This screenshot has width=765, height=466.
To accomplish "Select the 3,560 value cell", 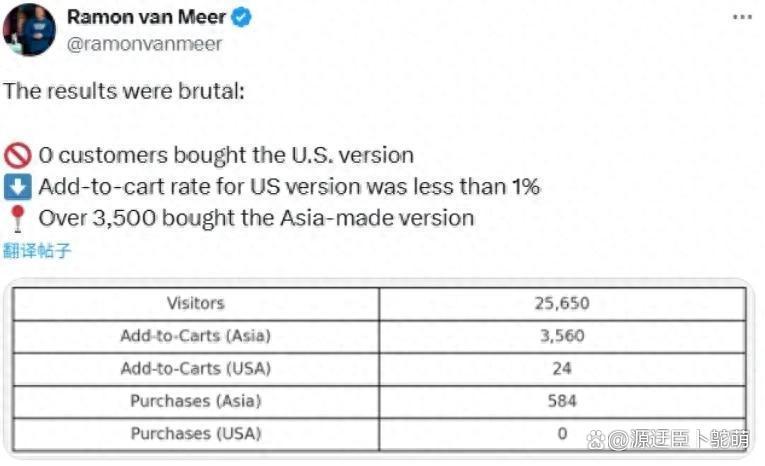I will pyautogui.click(x=562, y=336).
